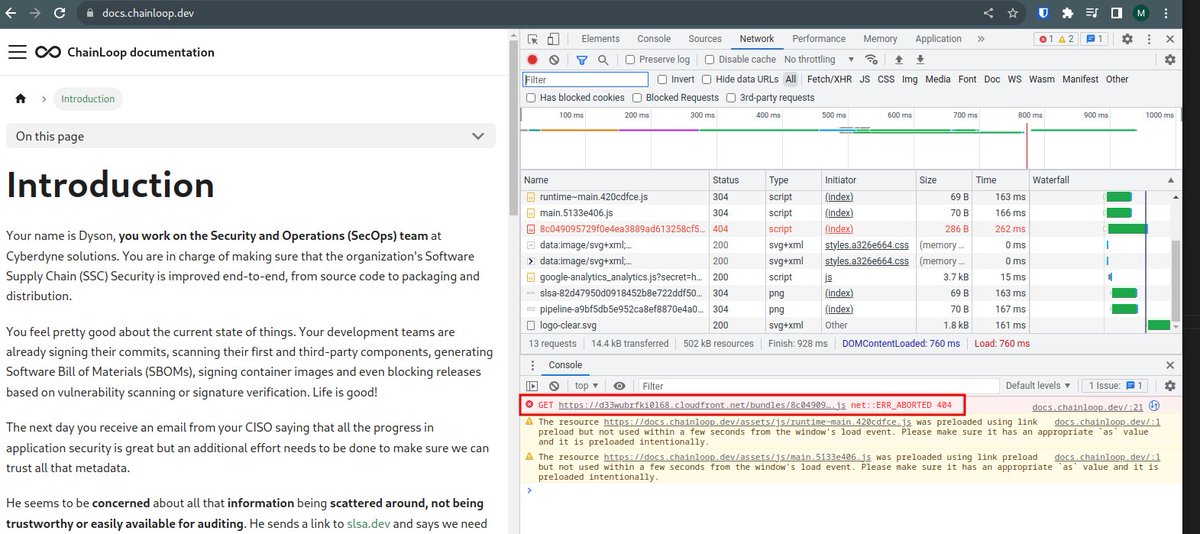Open DevTools three-dot customize menu
Image resolution: width=1200 pixels, height=534 pixels.
pos(1148,39)
